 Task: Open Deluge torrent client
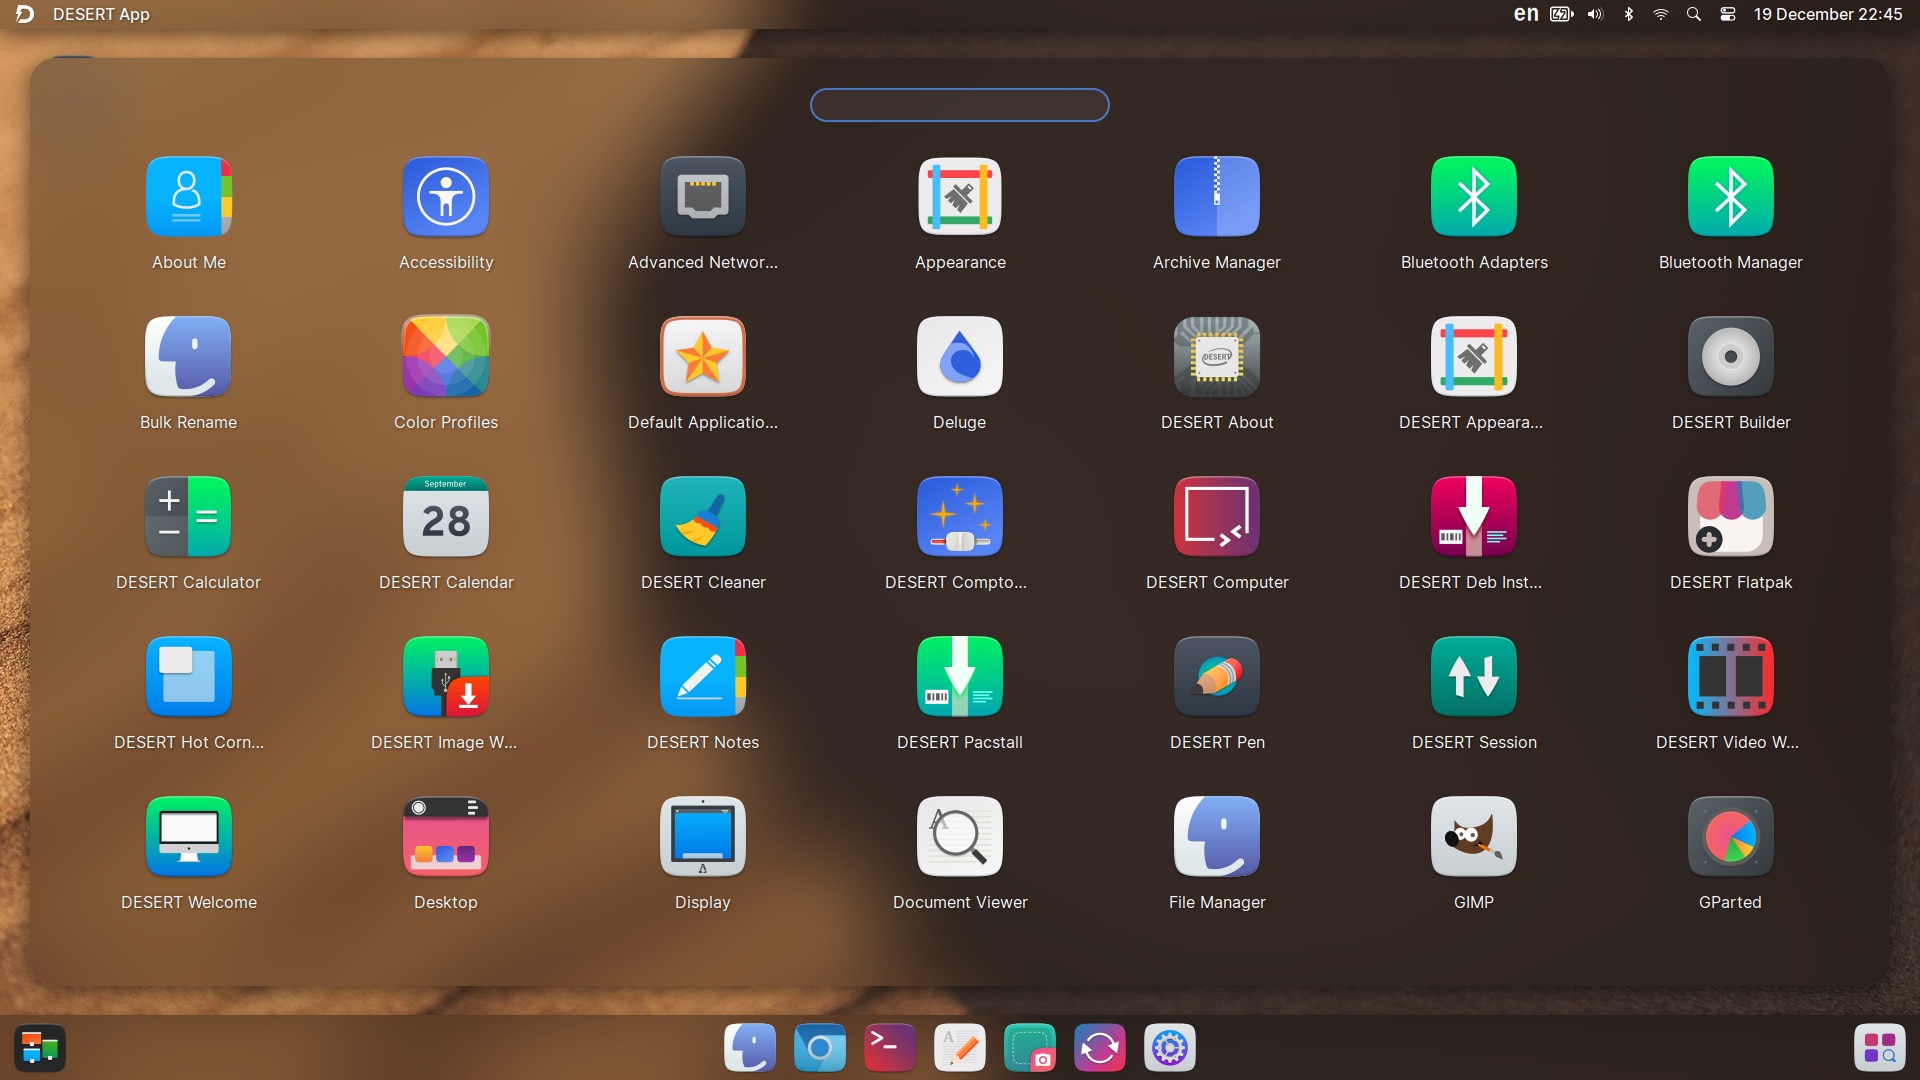959,358
